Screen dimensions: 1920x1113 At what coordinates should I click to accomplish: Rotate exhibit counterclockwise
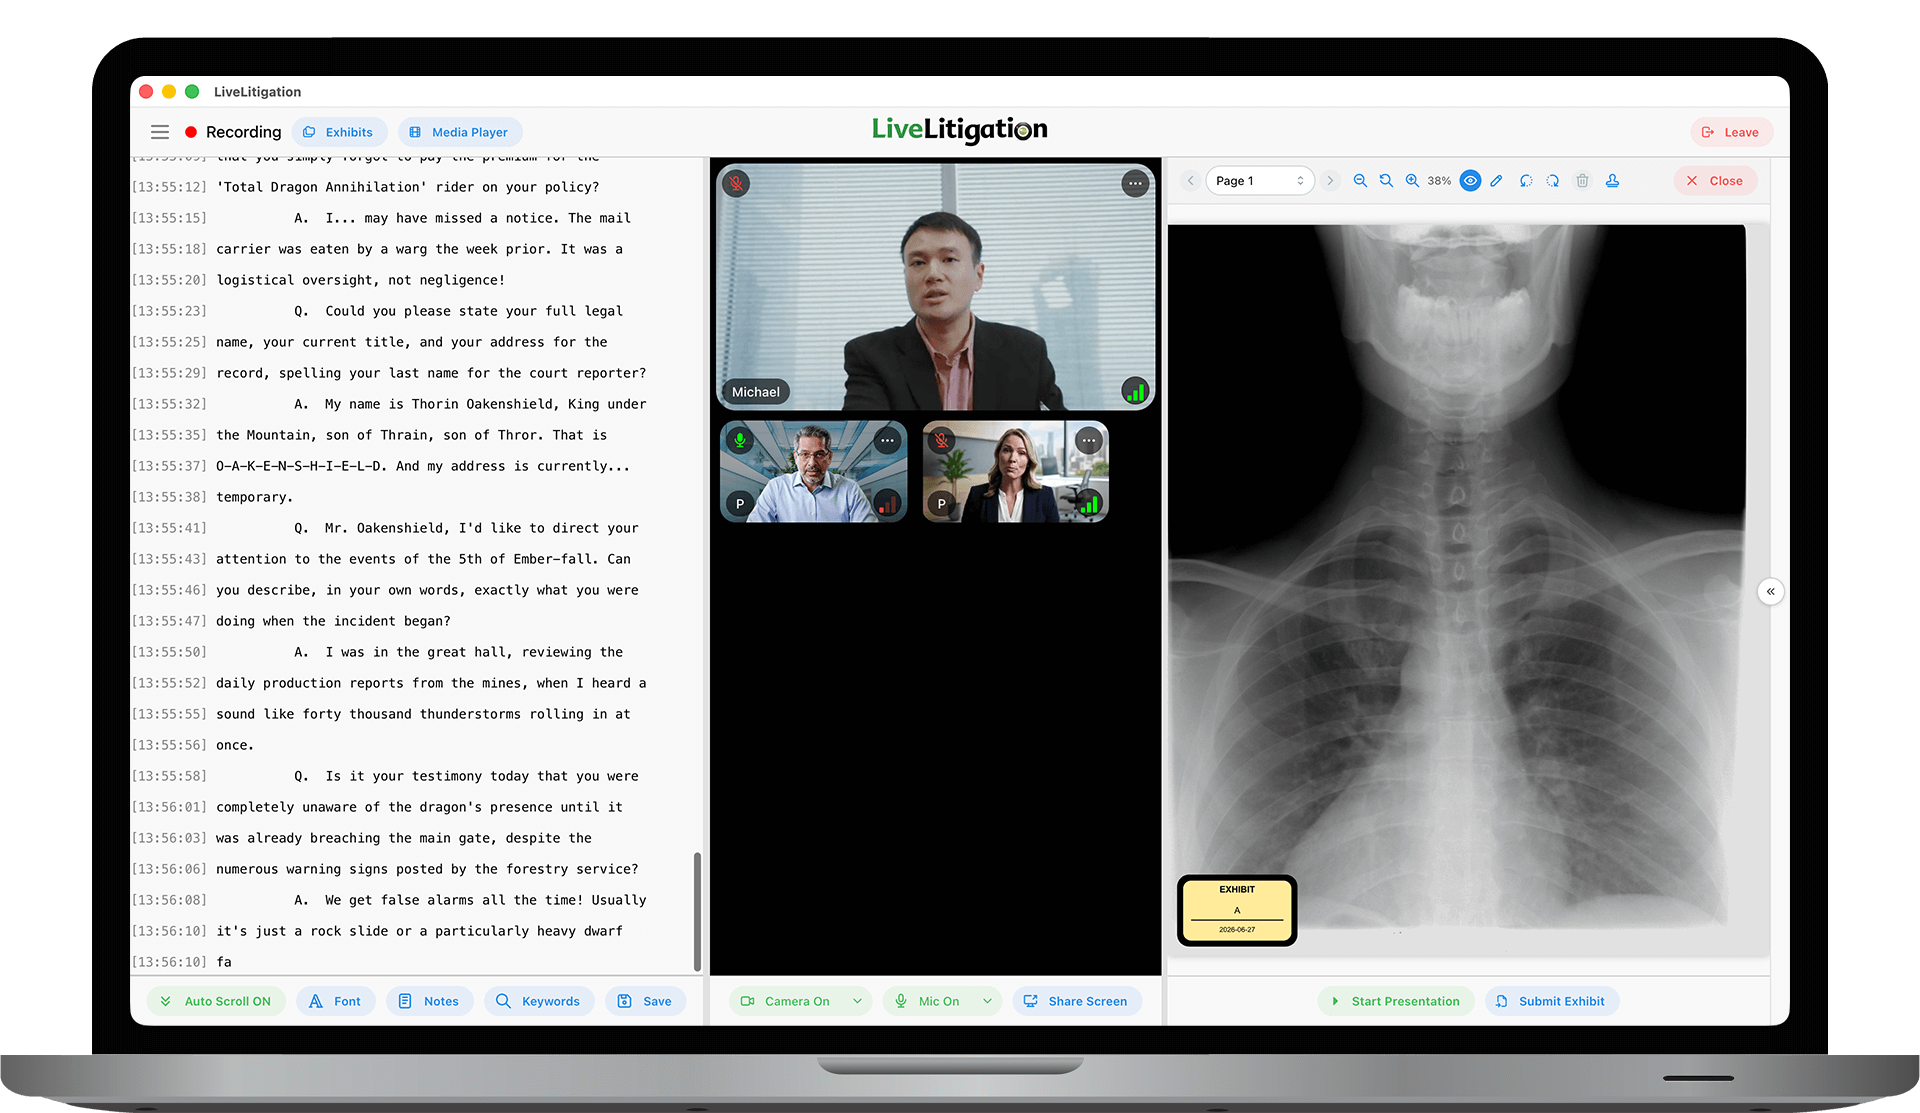(x=1526, y=181)
